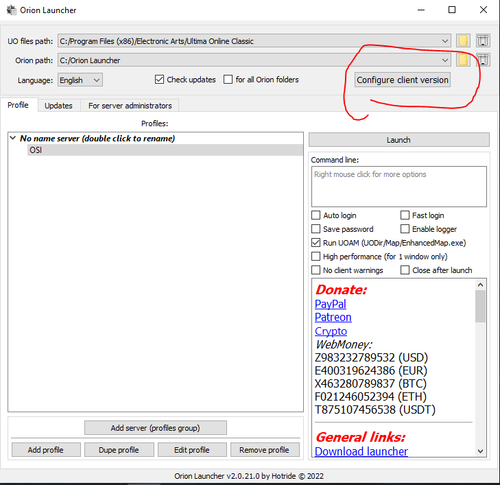The height and width of the screenshot is (485, 500).
Task: Click the Orion Launcher title bar icon
Action: [x=11, y=10]
